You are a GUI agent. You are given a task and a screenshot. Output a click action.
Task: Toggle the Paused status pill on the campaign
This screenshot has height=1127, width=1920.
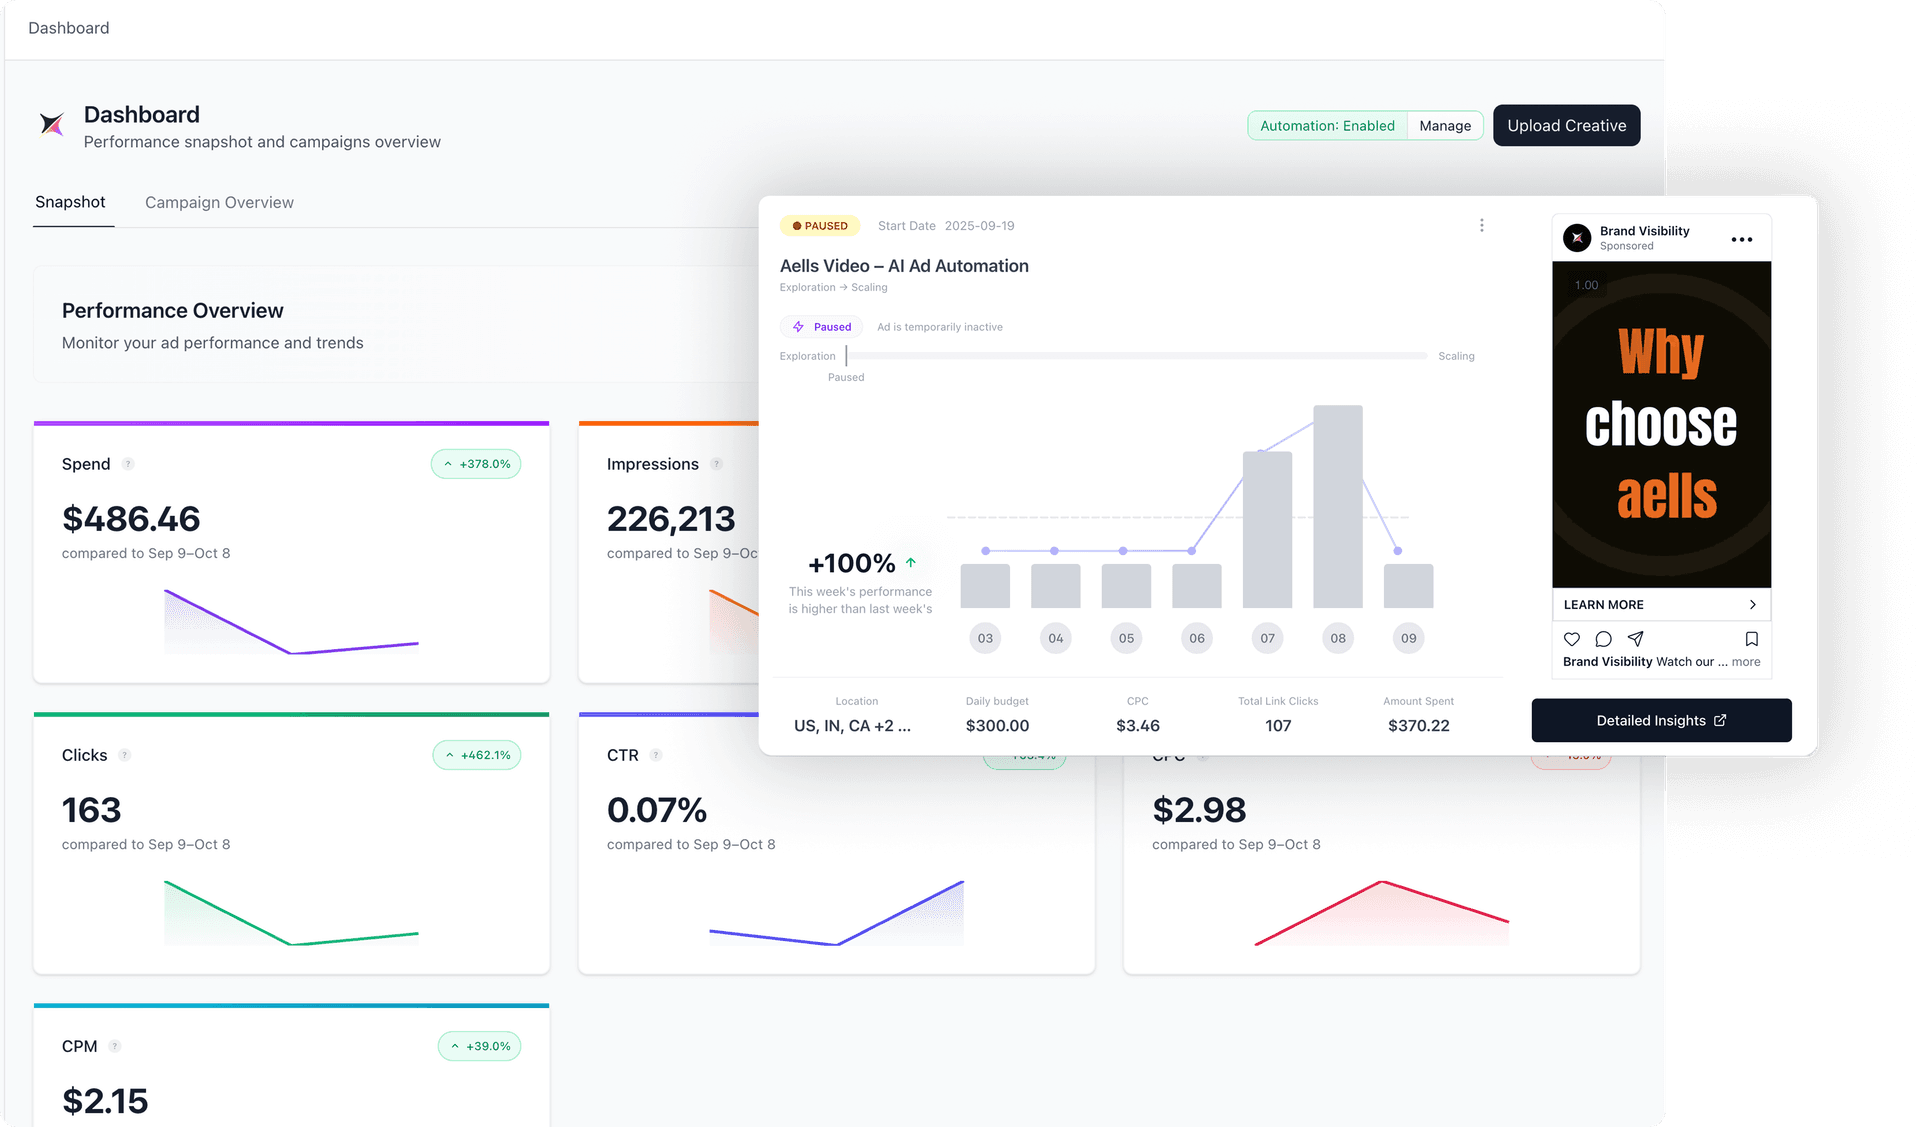click(822, 327)
